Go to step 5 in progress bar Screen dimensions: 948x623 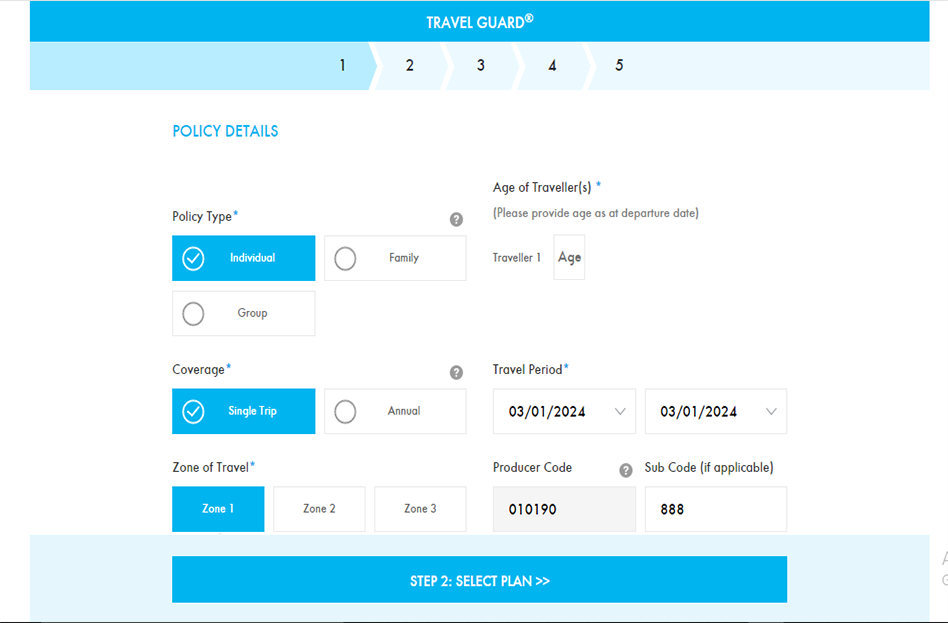[619, 65]
